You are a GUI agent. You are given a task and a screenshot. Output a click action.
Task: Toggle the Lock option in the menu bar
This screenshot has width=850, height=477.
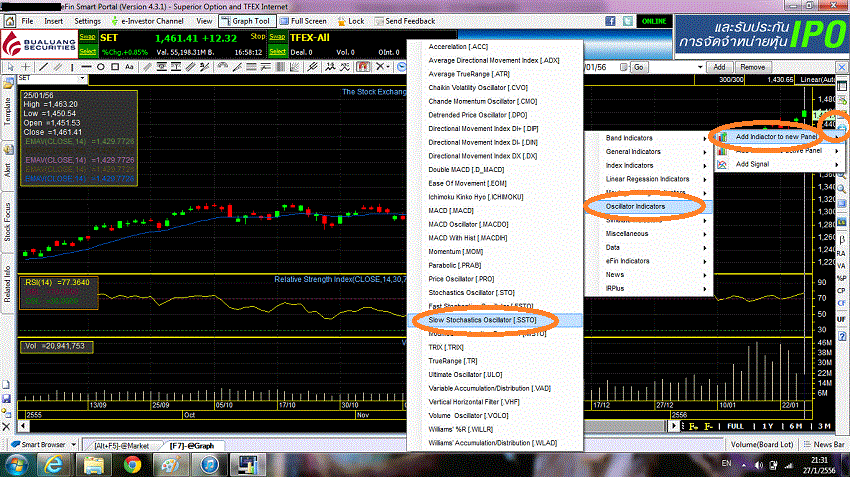[x=350, y=21]
